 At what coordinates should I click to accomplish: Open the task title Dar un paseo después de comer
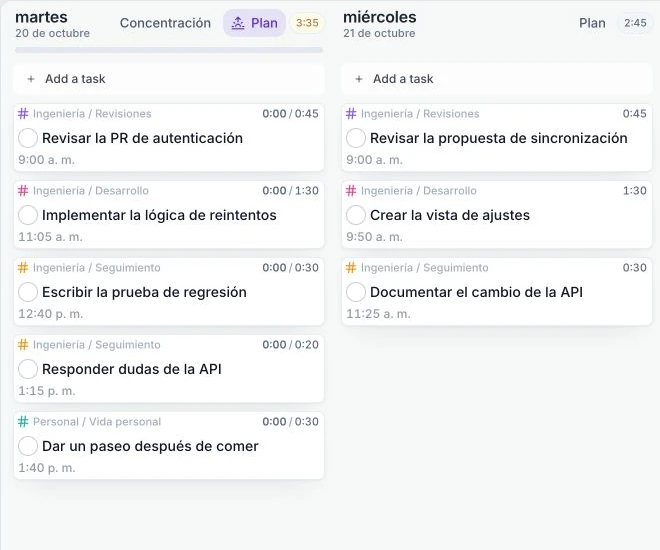[x=150, y=446]
